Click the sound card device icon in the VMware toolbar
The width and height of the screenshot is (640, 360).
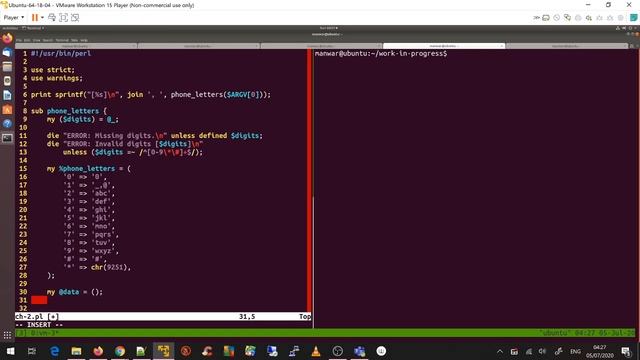589,18
